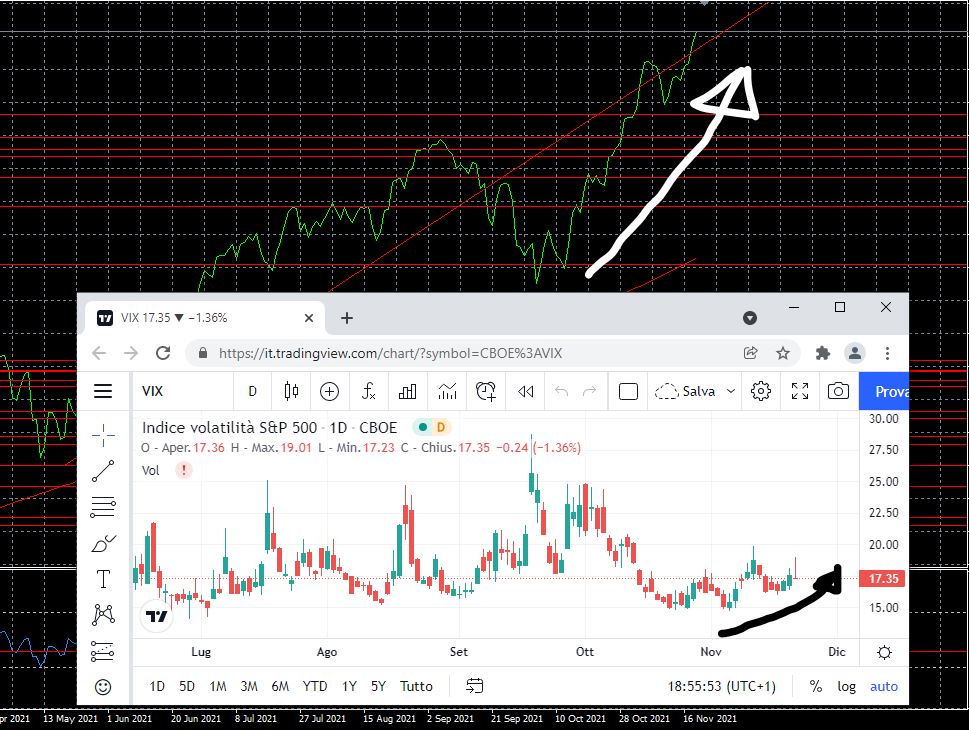
Task: Select the Fibonacci retracement tool
Action: pos(103,507)
